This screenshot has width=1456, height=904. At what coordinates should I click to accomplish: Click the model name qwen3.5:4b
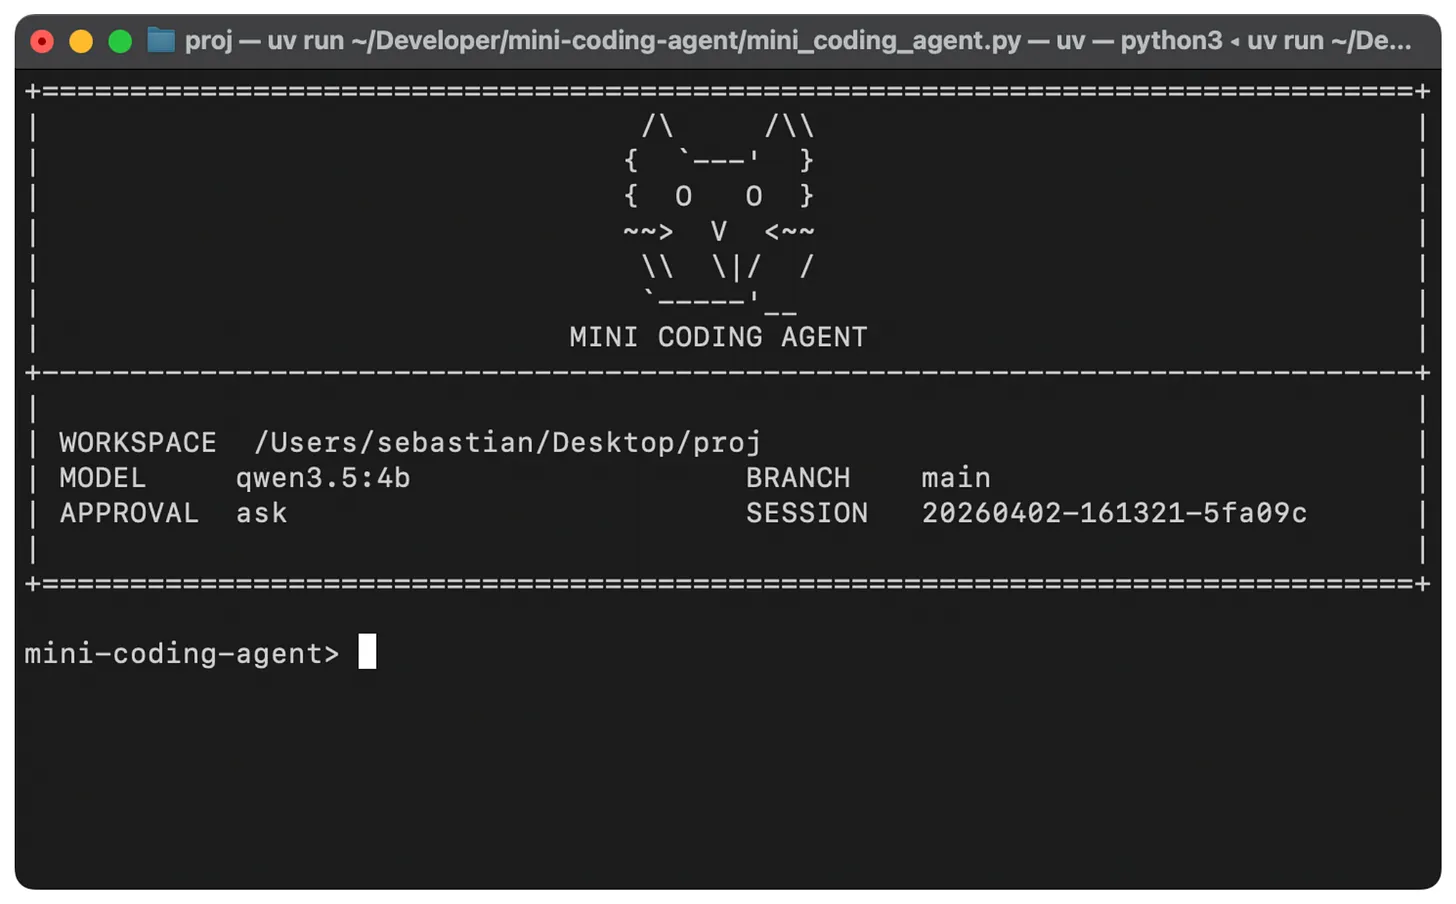coord(322,478)
